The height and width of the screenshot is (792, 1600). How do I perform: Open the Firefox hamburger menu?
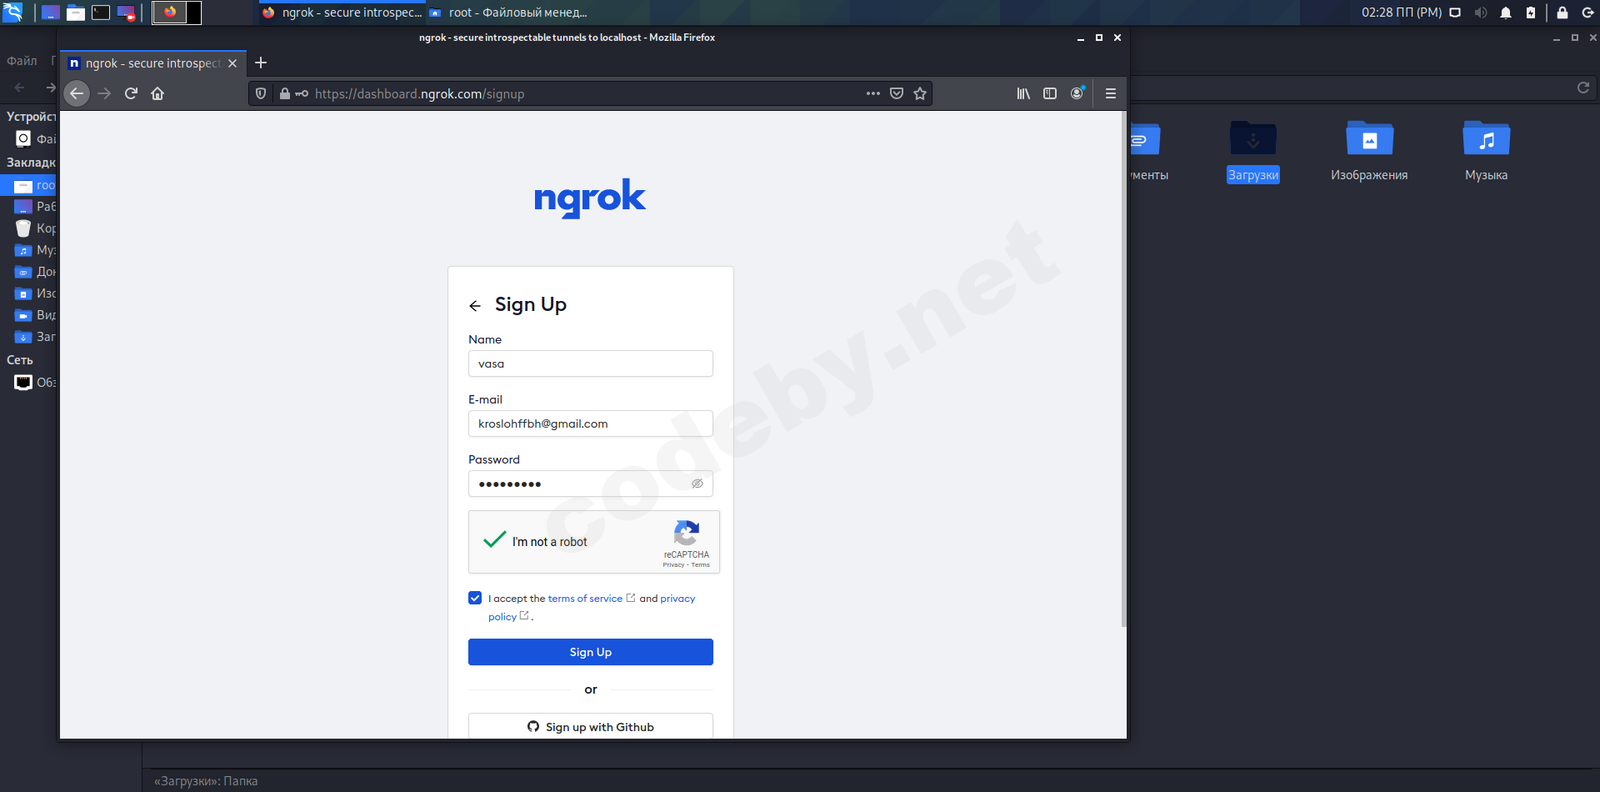pyautogui.click(x=1111, y=93)
